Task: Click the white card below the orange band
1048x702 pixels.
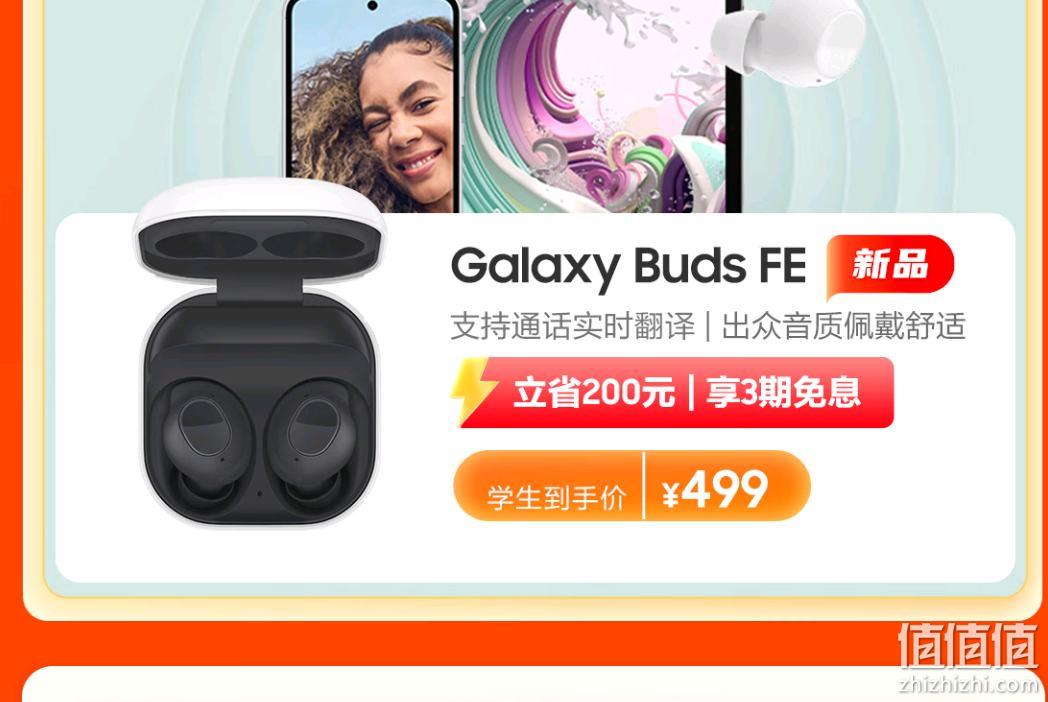Action: [524, 684]
